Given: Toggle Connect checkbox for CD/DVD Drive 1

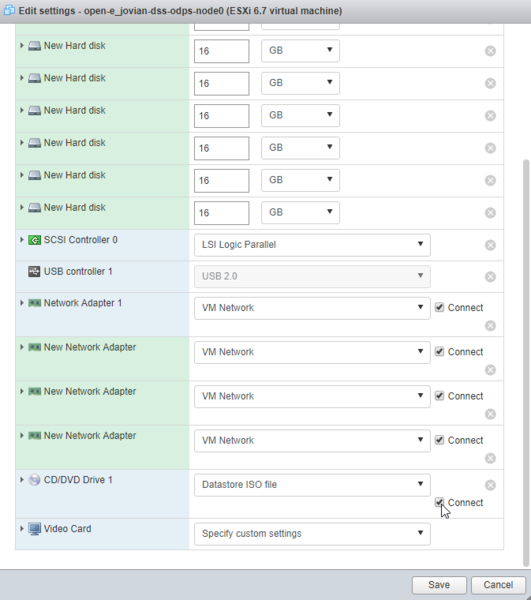Looking at the screenshot, I should 439,502.
